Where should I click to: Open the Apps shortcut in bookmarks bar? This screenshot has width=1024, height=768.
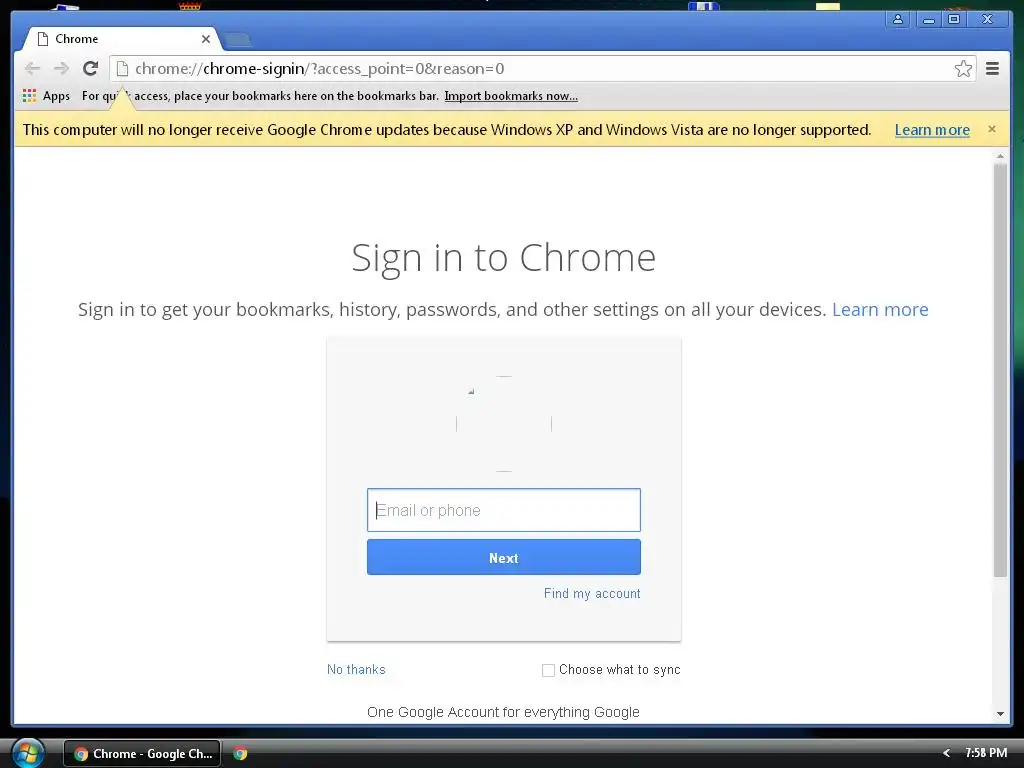click(46, 96)
